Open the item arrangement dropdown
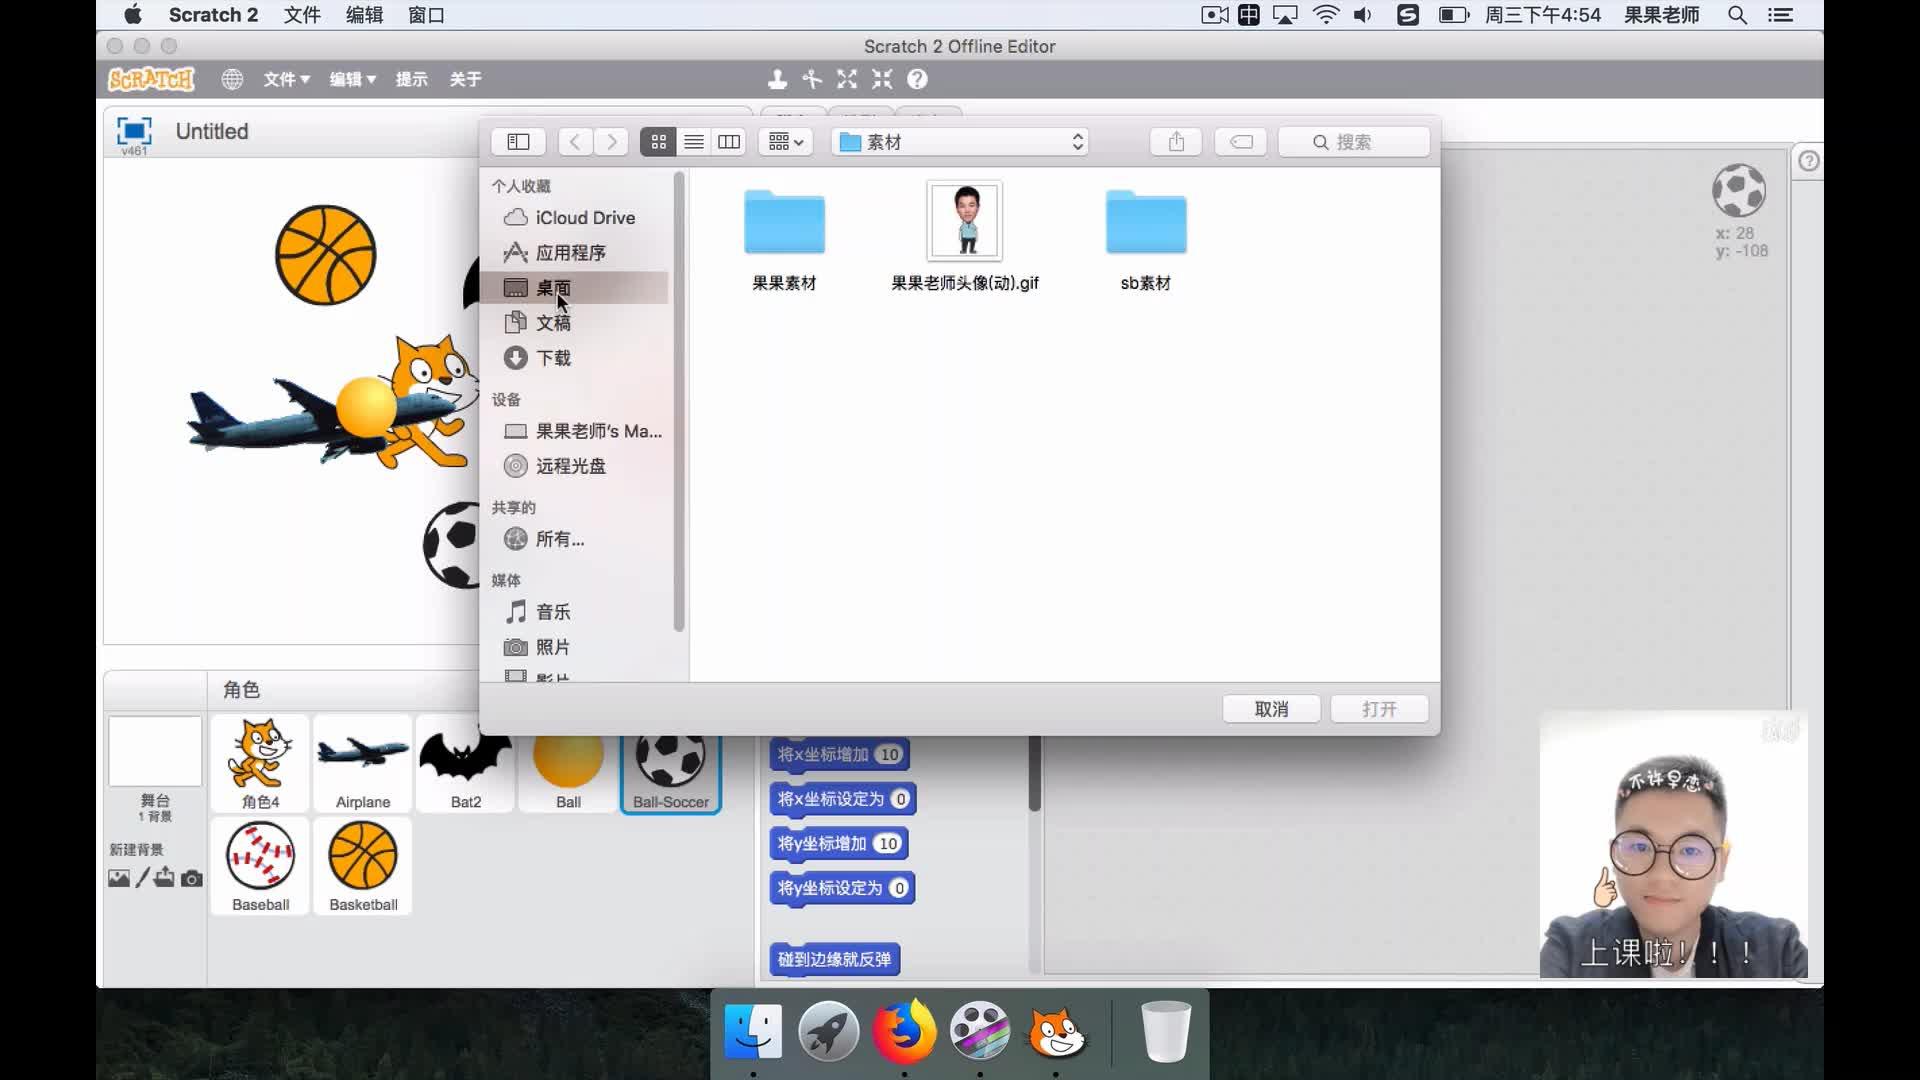 coord(786,142)
